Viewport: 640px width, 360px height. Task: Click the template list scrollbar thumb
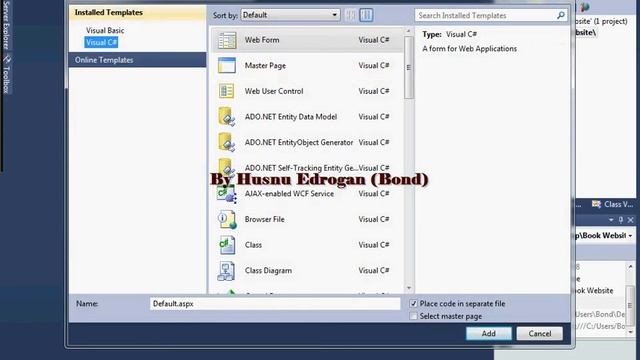[409, 68]
